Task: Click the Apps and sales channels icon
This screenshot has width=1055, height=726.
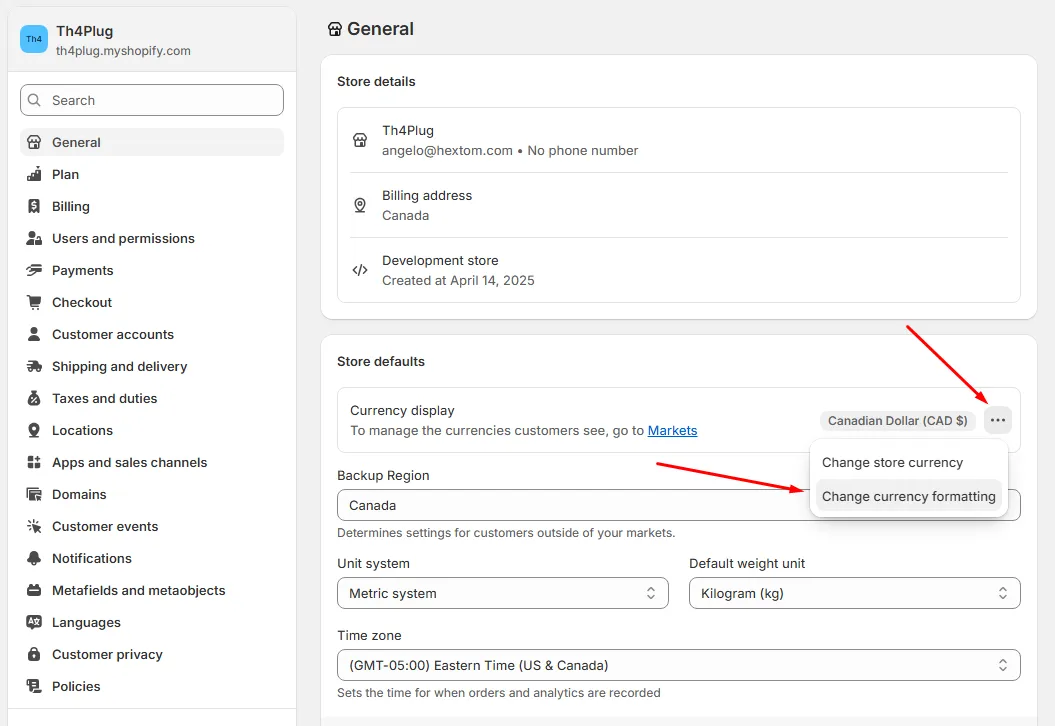Action: pyautogui.click(x=34, y=462)
